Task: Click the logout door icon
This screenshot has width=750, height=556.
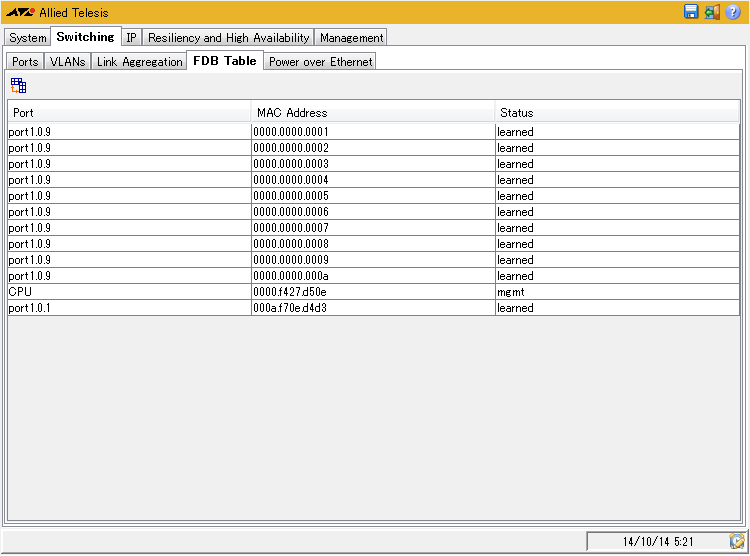Action: point(712,12)
